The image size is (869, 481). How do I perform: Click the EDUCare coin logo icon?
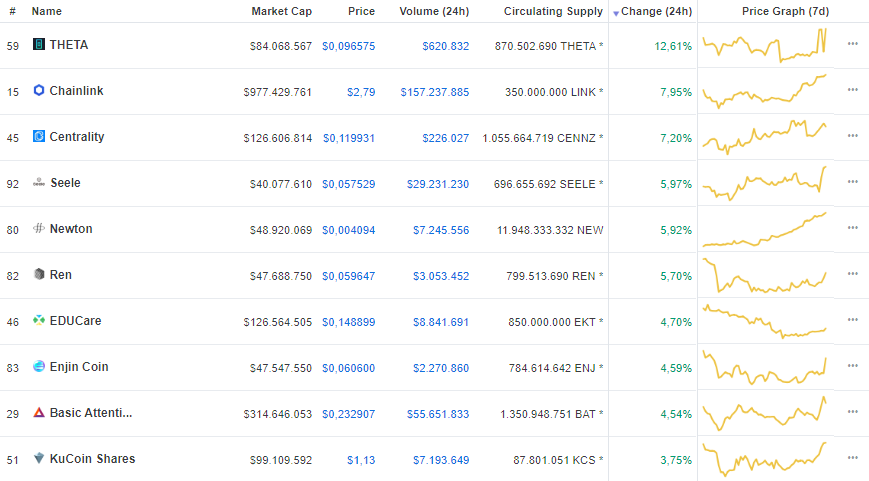pyautogui.click(x=39, y=320)
